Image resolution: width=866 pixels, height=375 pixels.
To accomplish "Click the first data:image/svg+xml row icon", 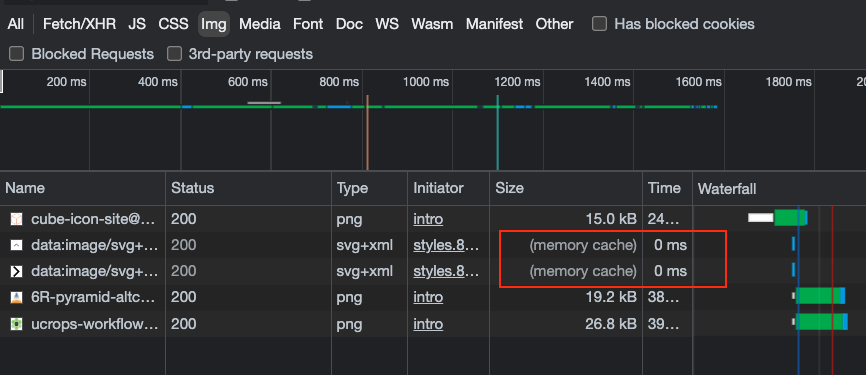I will point(17,245).
